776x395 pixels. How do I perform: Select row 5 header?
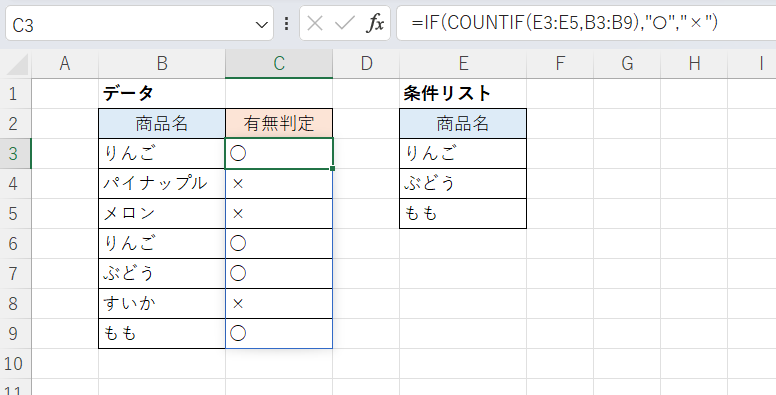click(15, 213)
